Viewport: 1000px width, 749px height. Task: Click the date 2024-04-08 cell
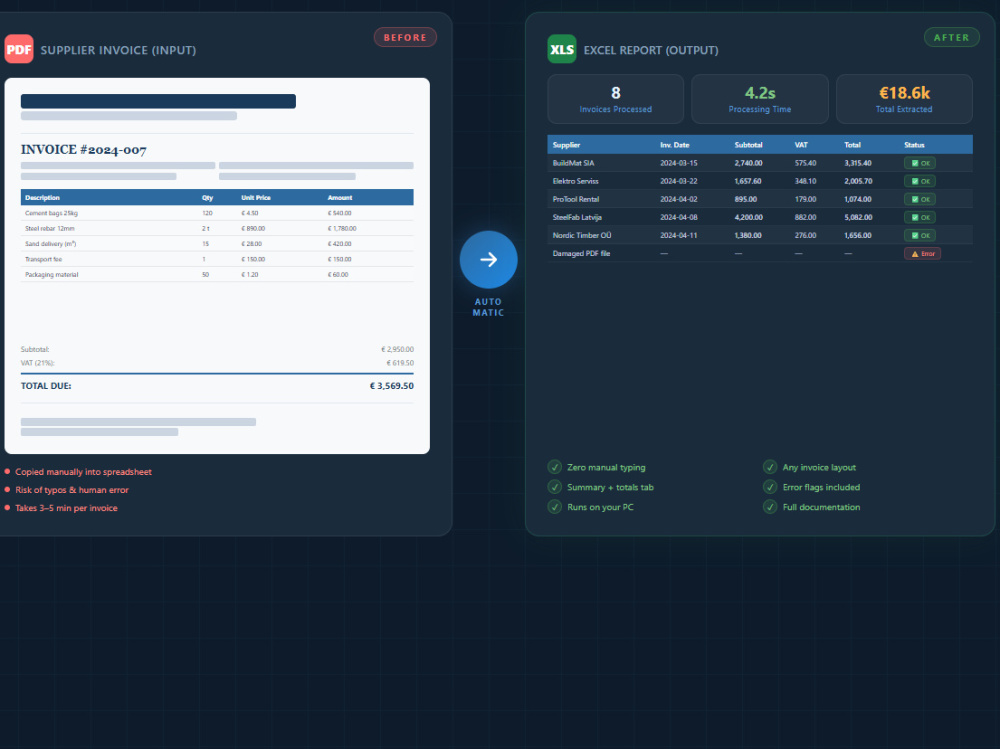click(x=679, y=218)
